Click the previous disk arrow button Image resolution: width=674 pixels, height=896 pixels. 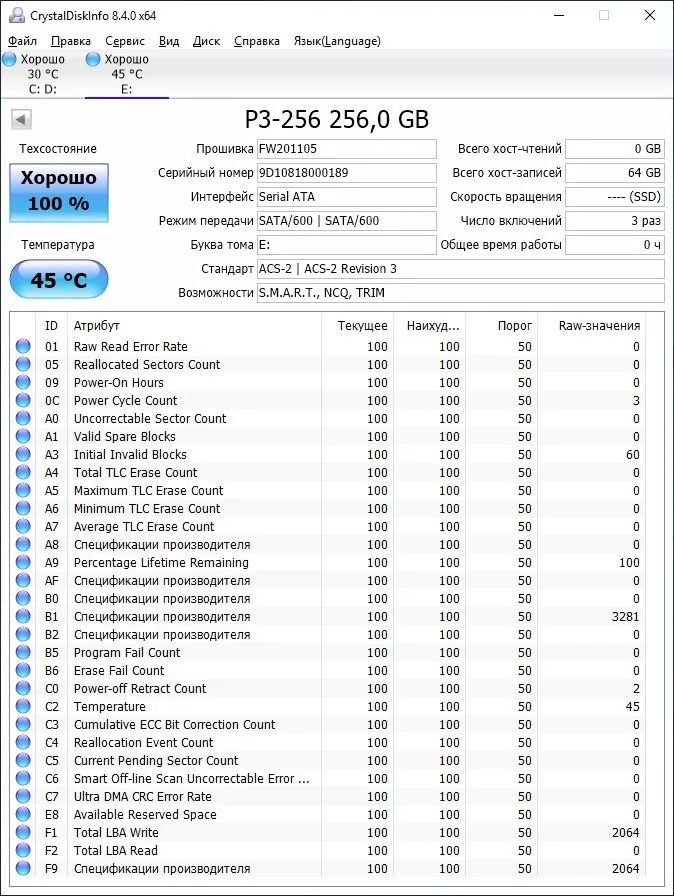coord(21,119)
